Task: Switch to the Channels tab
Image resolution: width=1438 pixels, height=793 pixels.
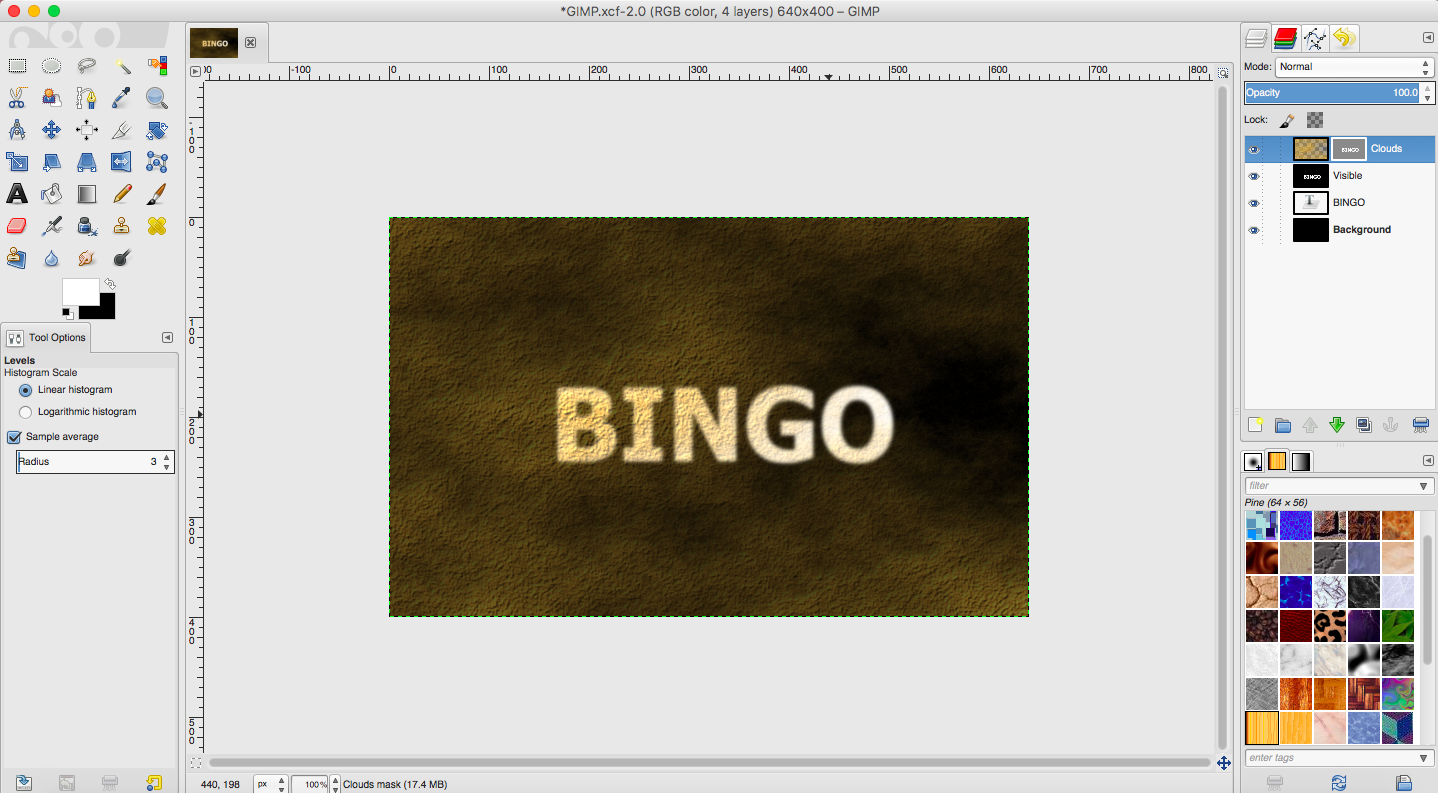Action: (1286, 39)
